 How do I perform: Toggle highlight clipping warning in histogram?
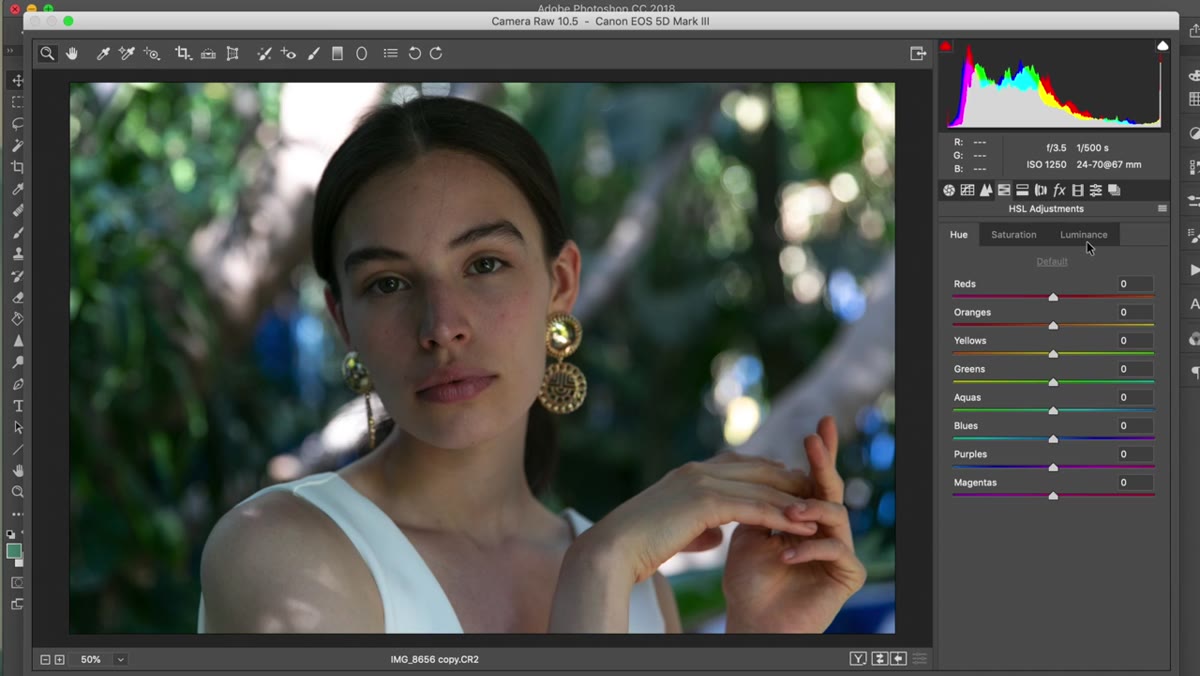coord(1162,46)
